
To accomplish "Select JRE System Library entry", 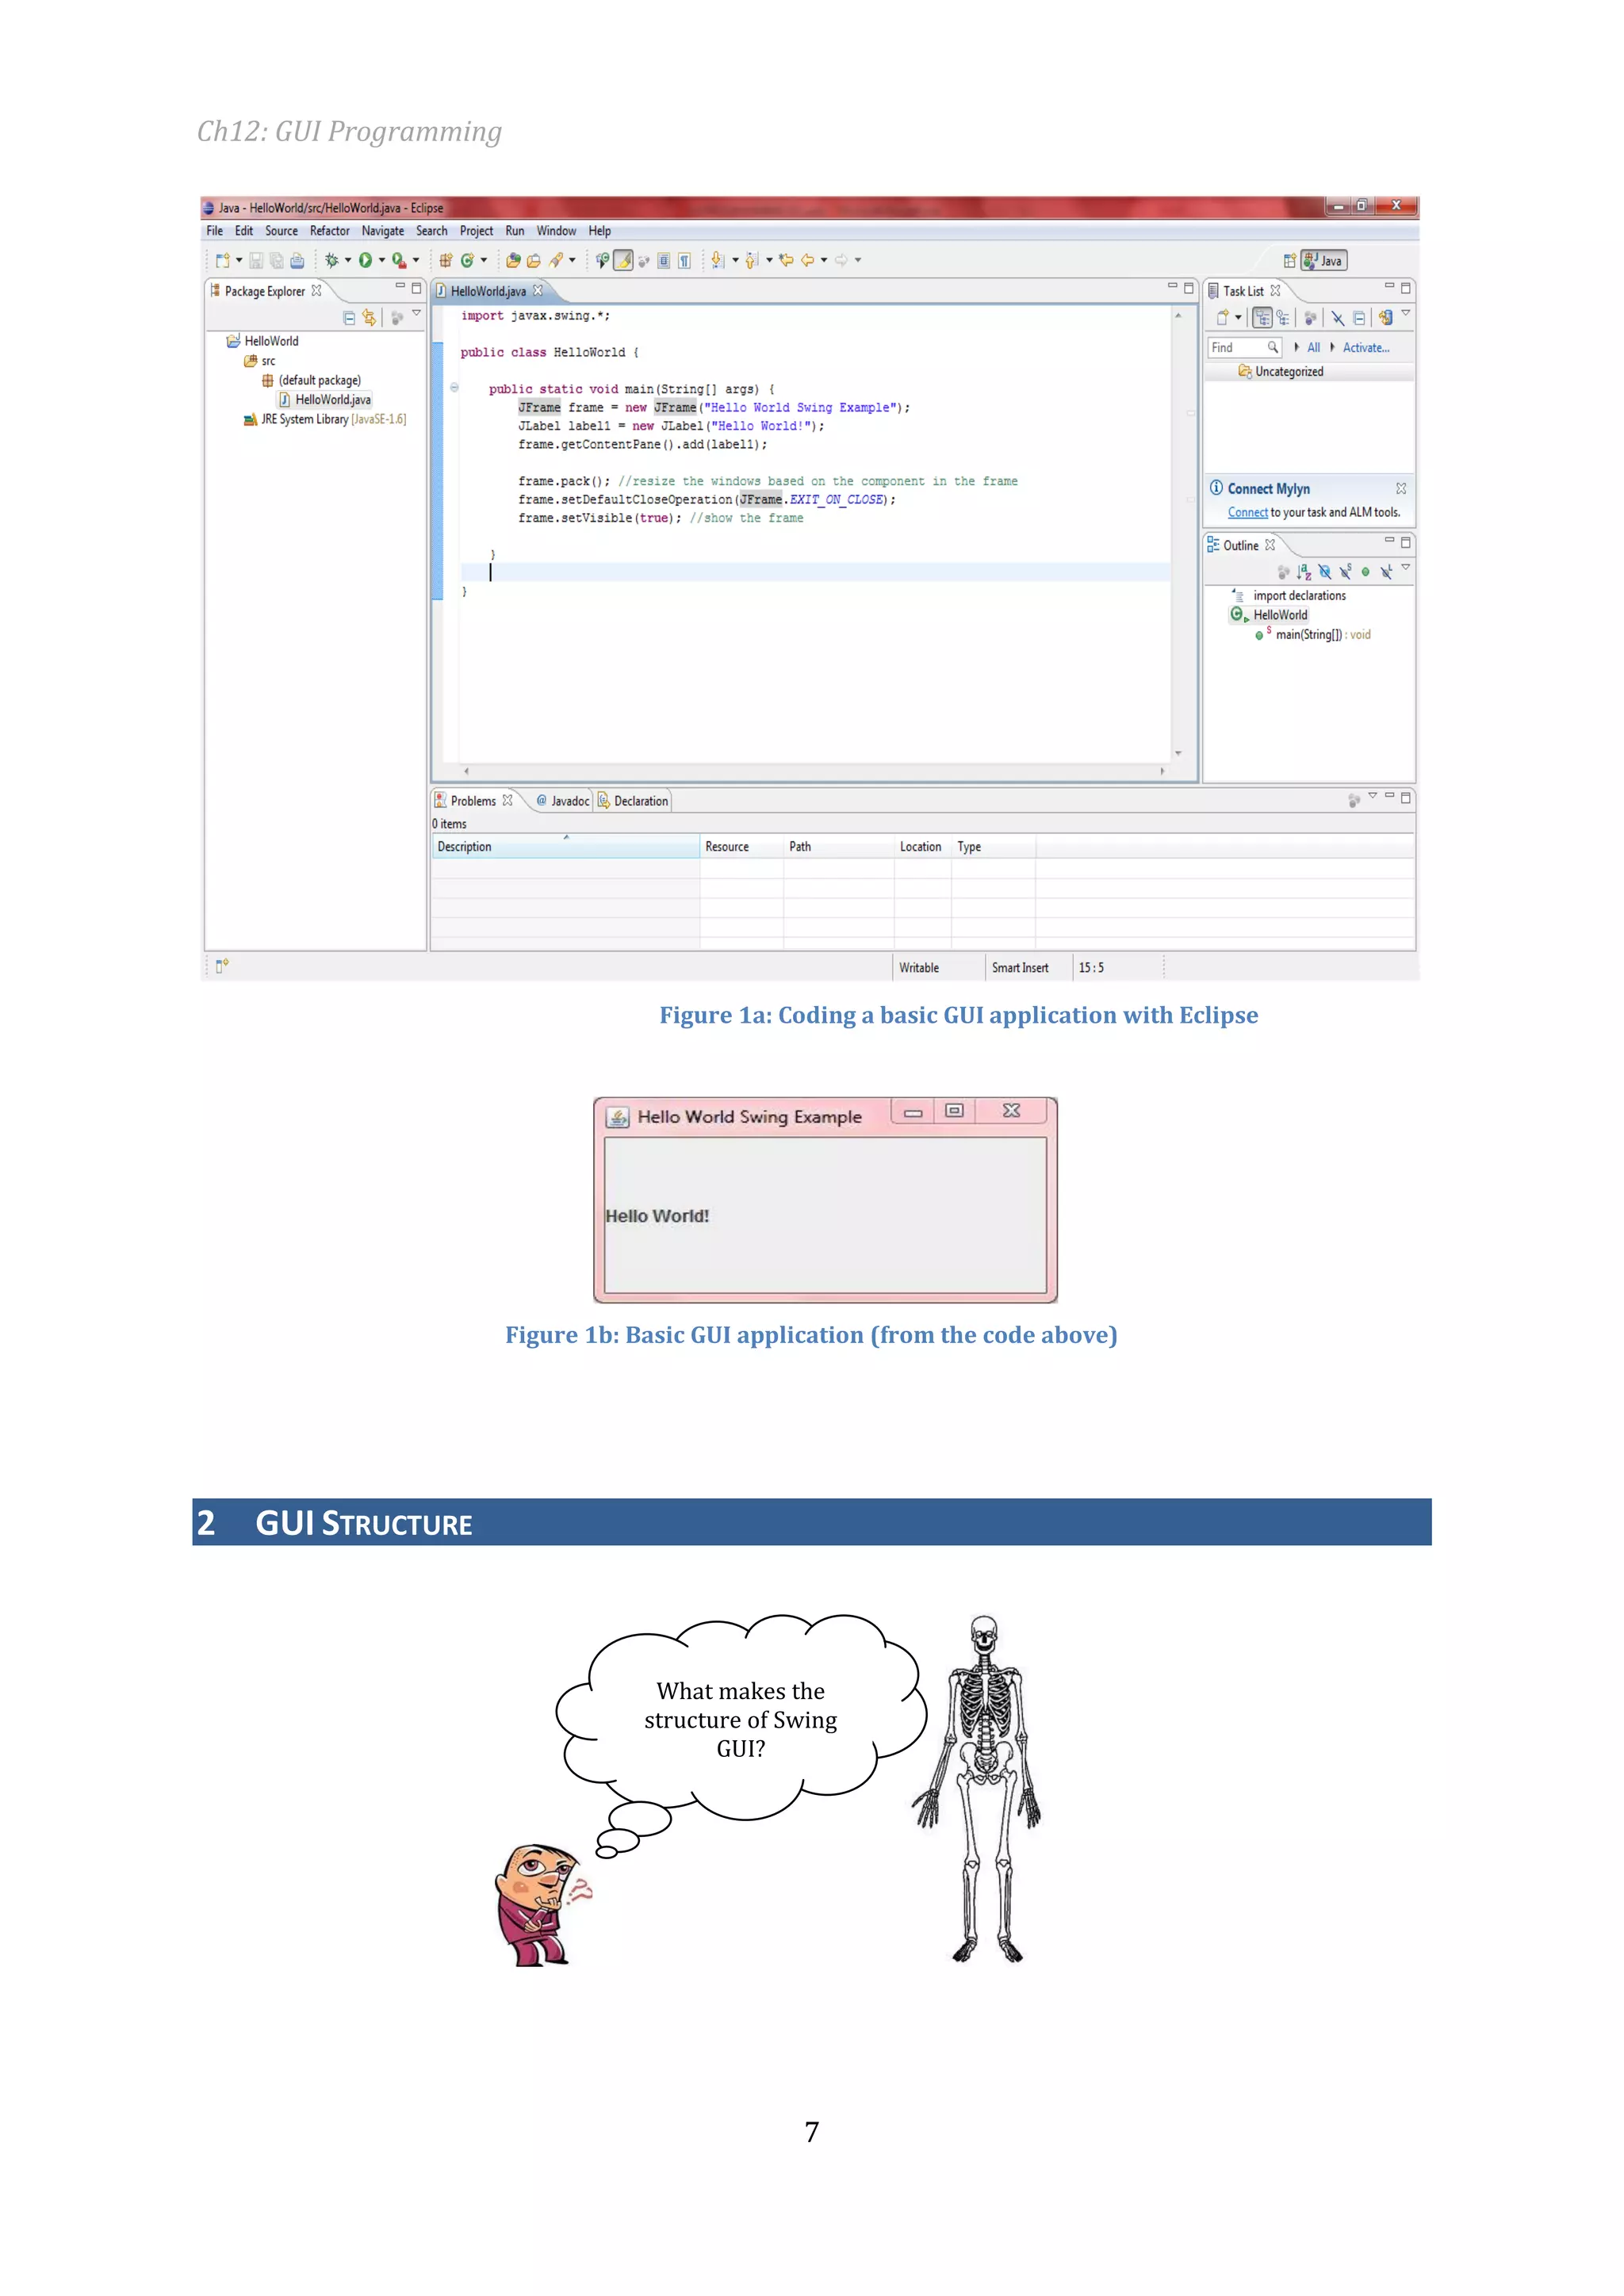I will pyautogui.click(x=325, y=419).
